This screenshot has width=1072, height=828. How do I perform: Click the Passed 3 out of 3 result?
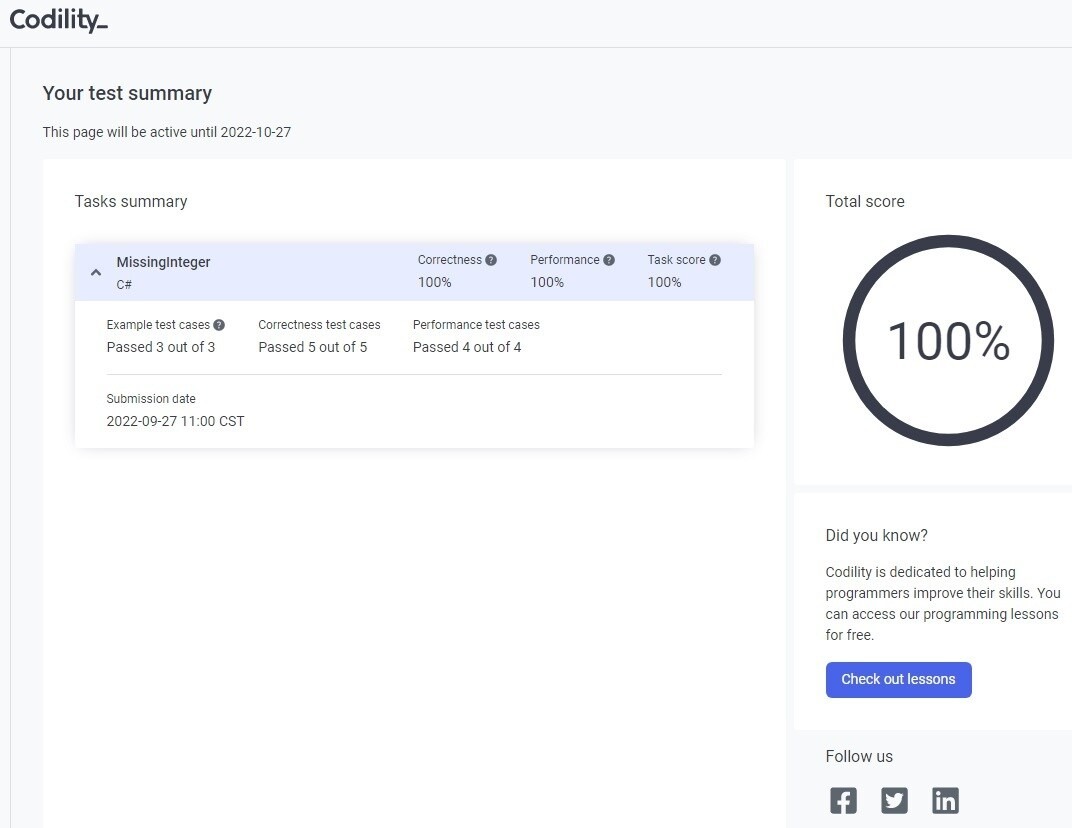(160, 347)
